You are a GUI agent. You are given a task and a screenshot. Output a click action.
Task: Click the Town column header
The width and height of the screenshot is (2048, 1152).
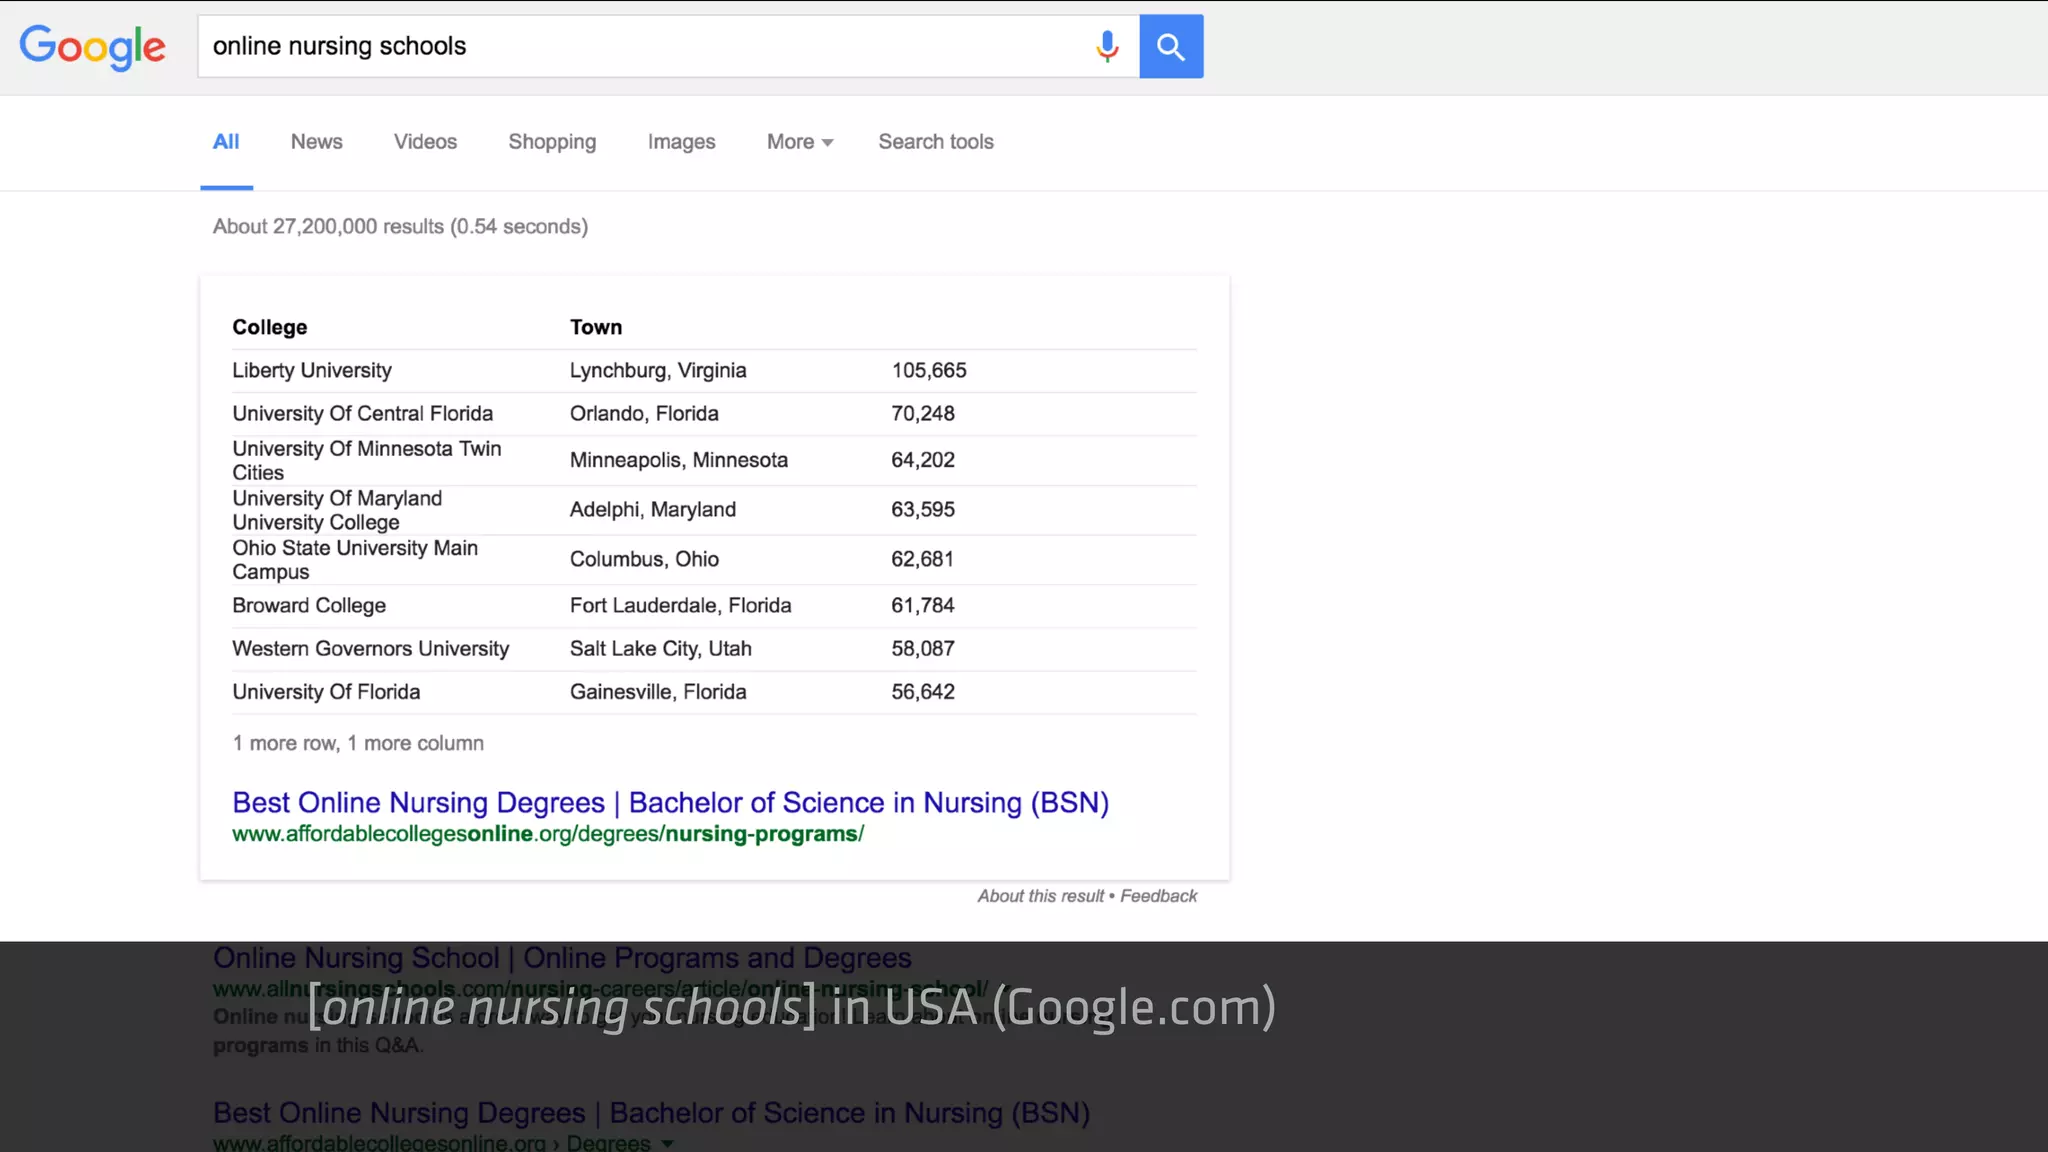(596, 327)
